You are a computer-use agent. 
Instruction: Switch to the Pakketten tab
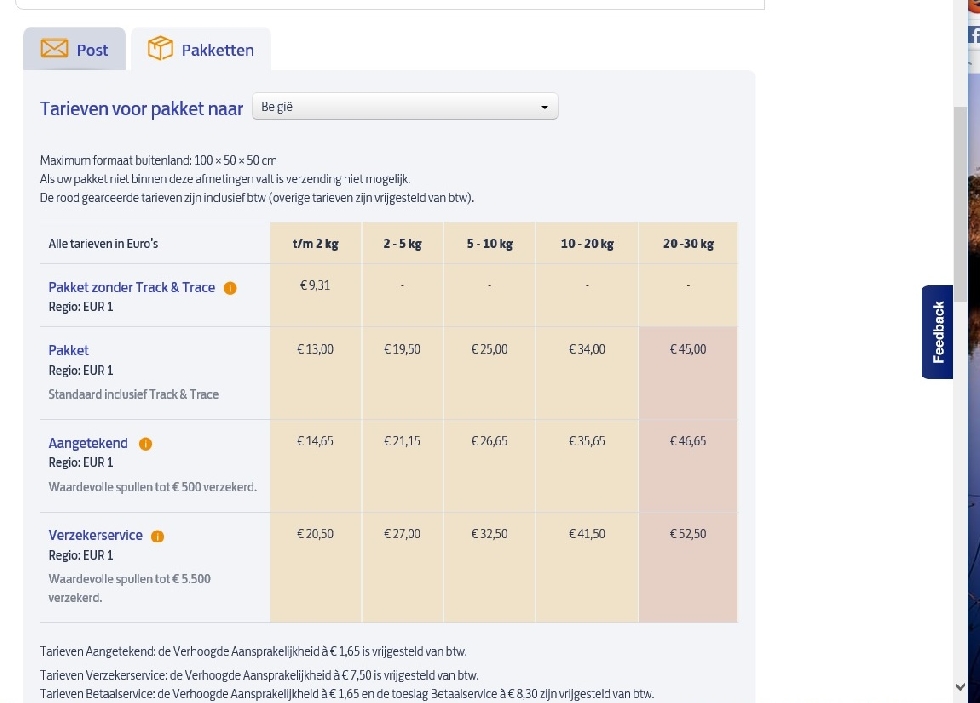pos(201,49)
